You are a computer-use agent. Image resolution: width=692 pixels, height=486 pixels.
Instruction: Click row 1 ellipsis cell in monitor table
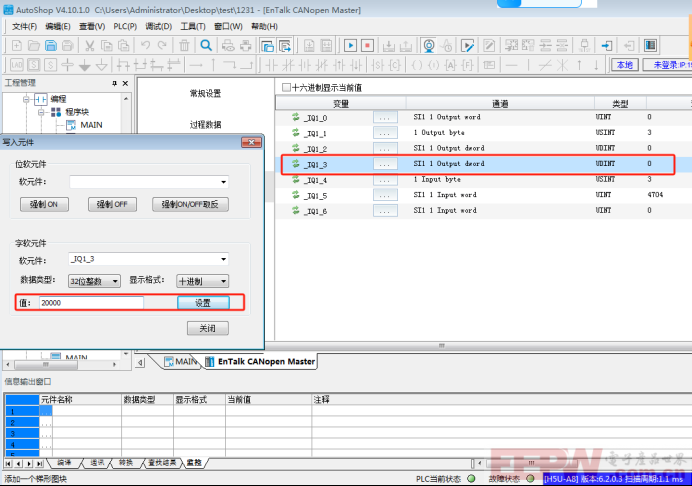click(x=46, y=411)
